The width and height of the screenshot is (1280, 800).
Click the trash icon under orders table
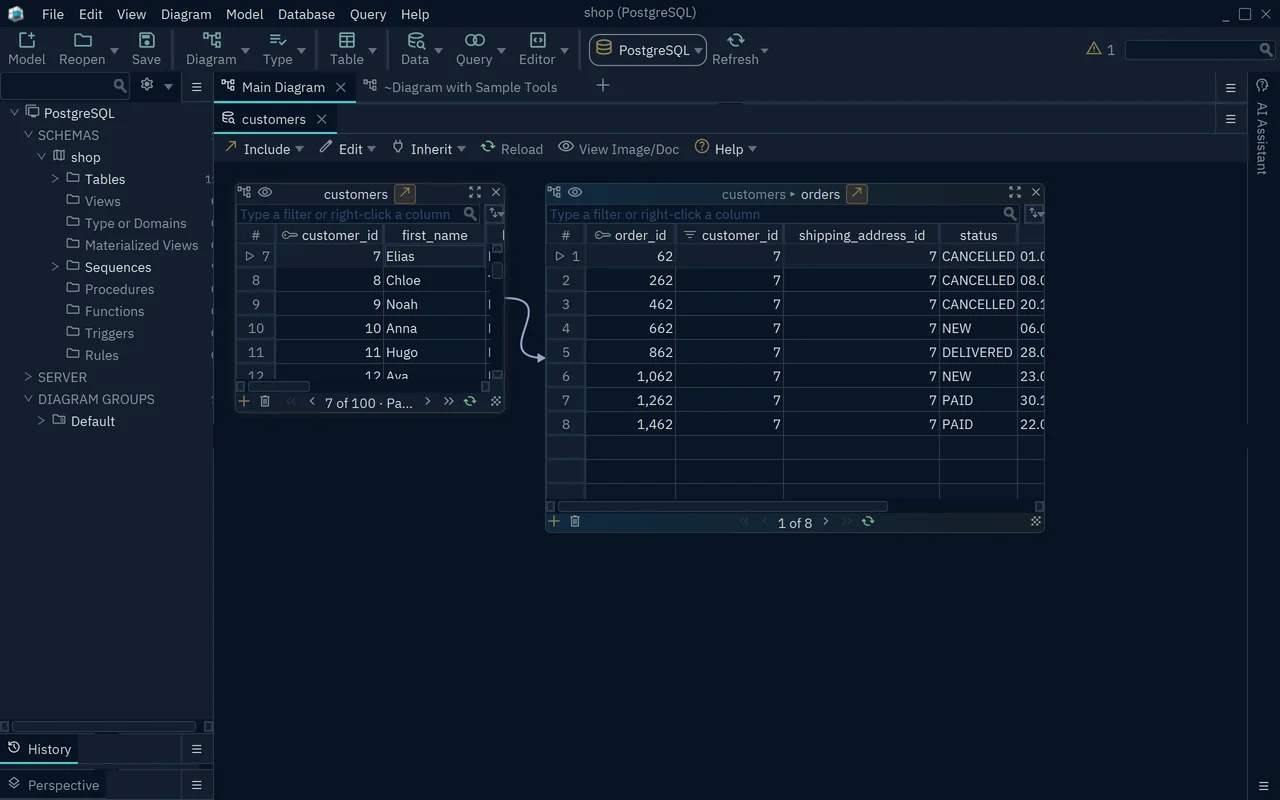[575, 521]
